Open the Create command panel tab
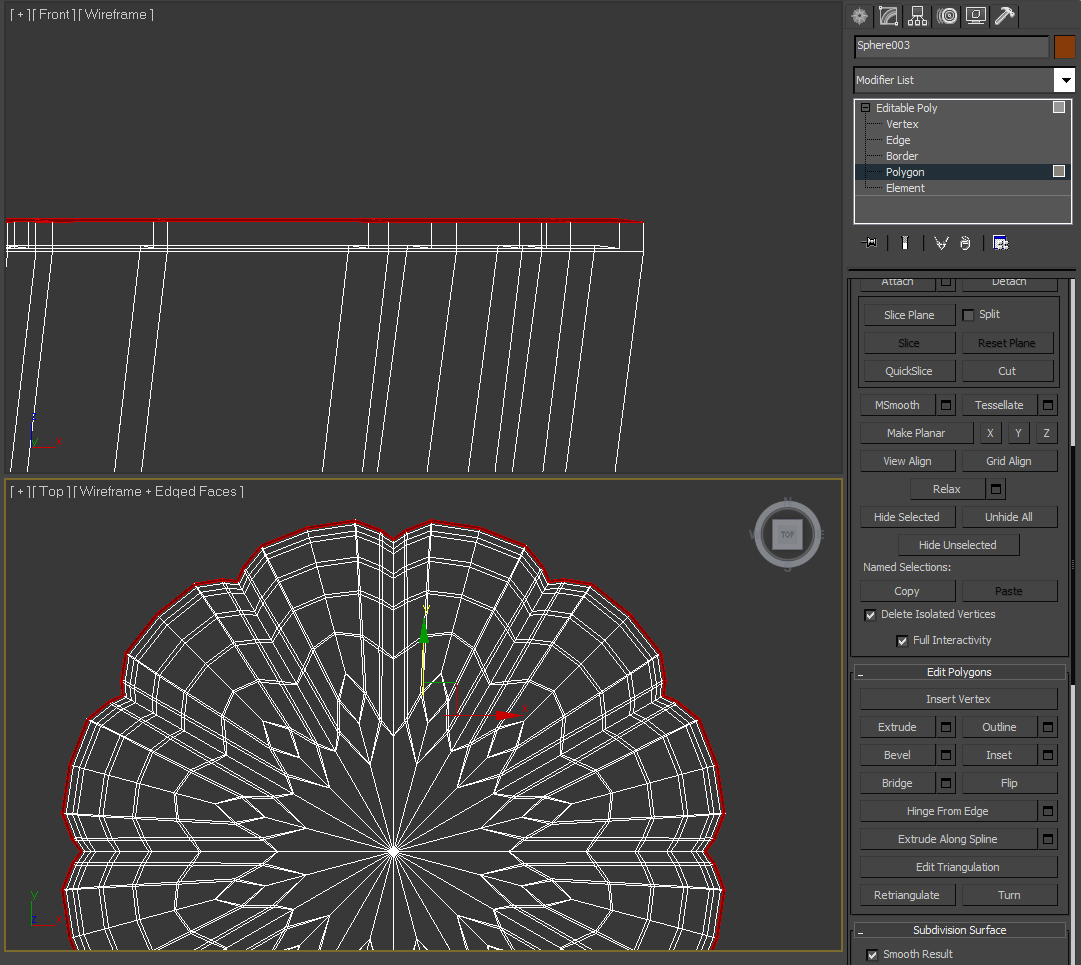Viewport: 1081px width, 965px height. point(860,16)
